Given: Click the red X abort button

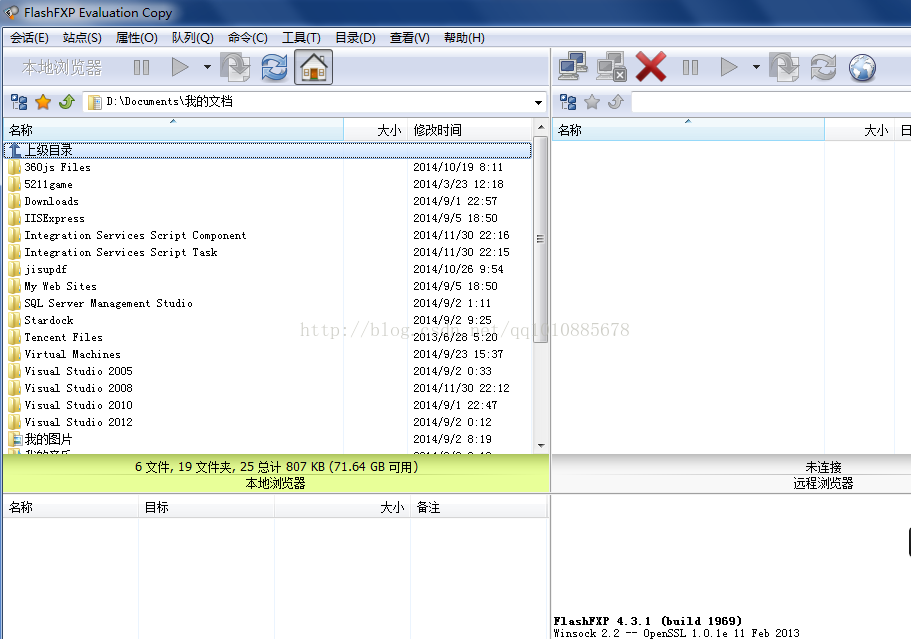Looking at the screenshot, I should coord(651,66).
